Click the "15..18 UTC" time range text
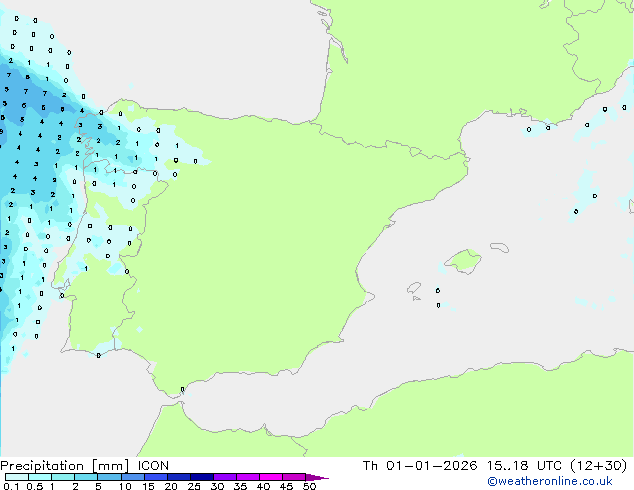This screenshot has height=490, width=634. pyautogui.click(x=508, y=465)
